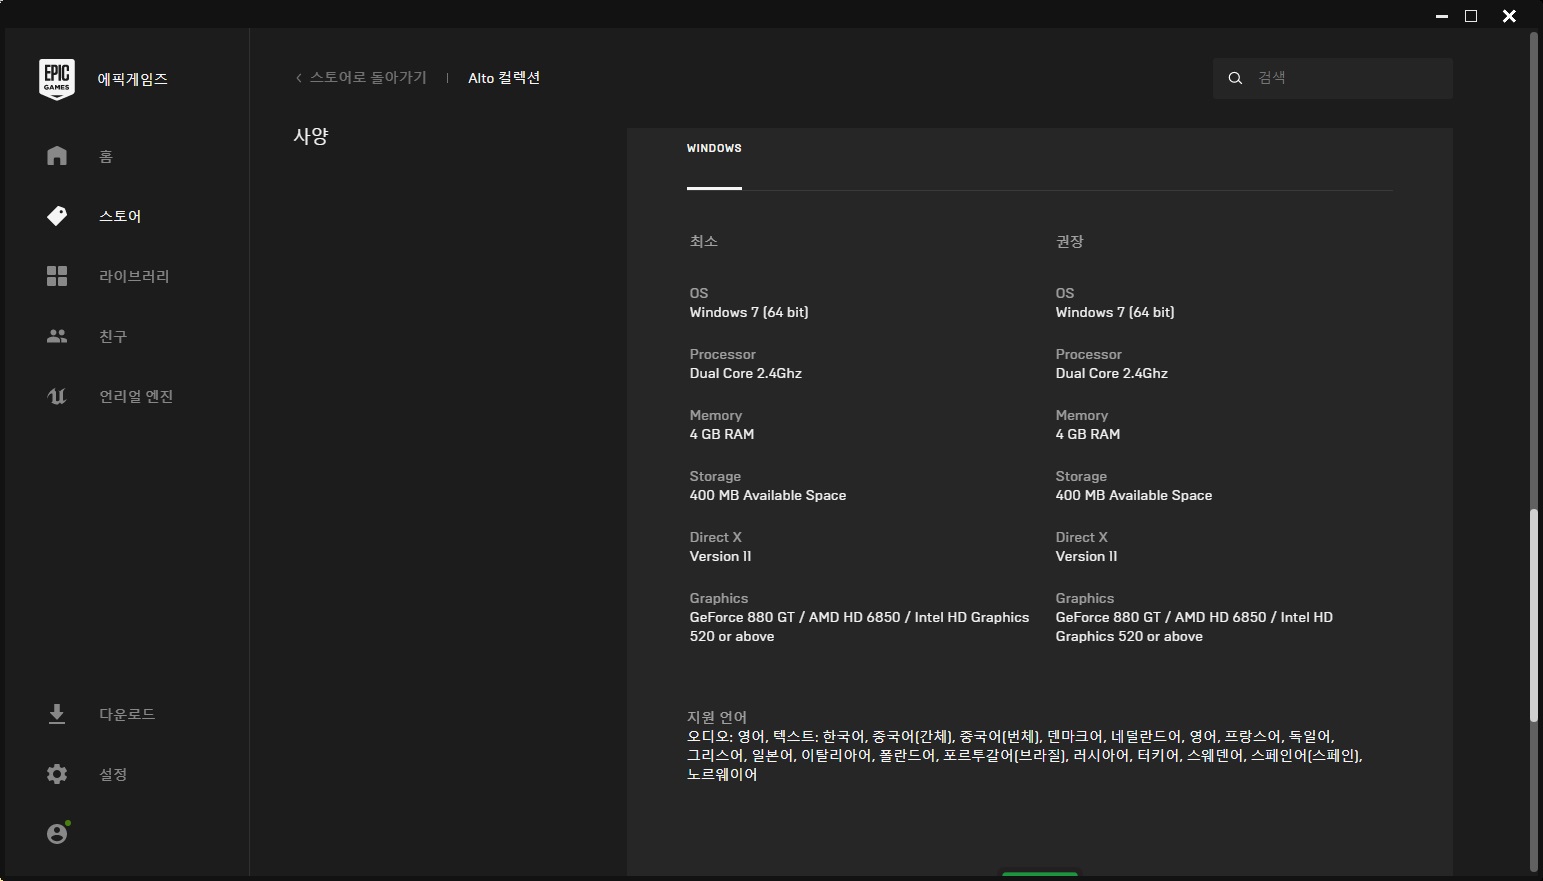Click the 권장 column heading
Viewport: 1543px width, 881px height.
[1070, 241]
